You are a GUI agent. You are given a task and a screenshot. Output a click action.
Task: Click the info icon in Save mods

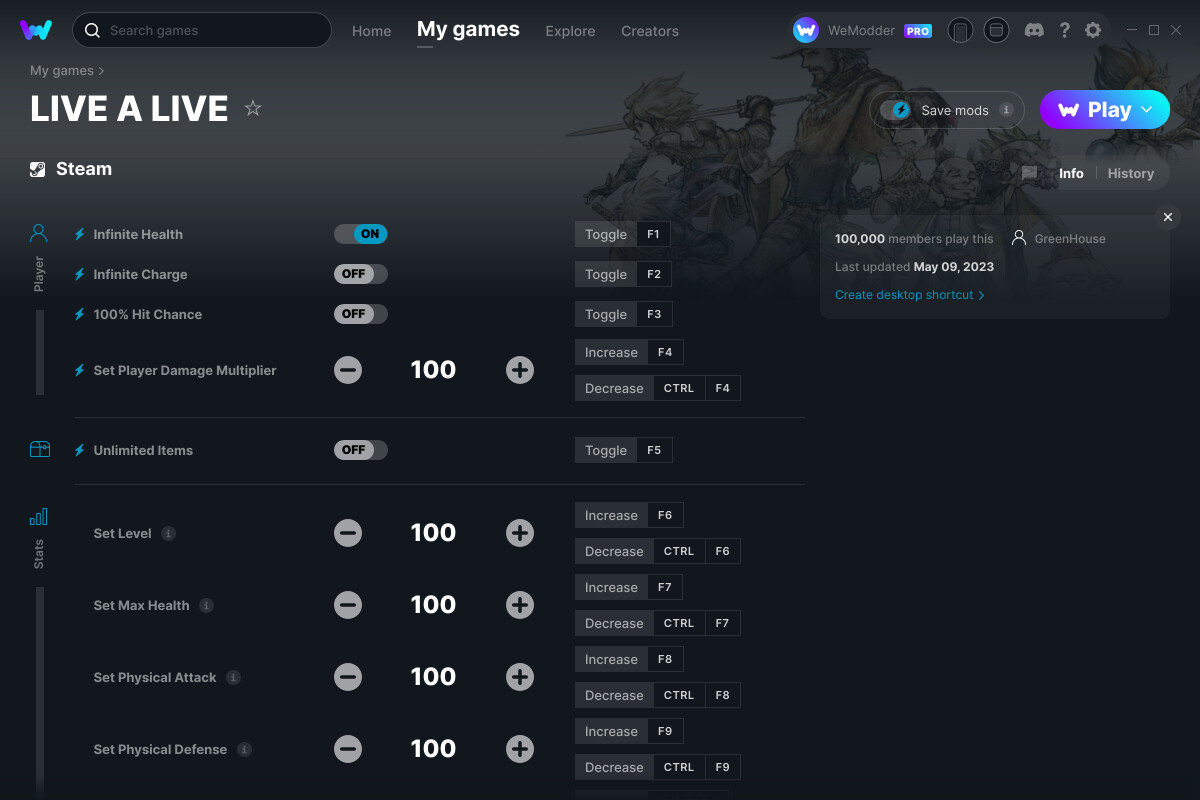point(1006,110)
